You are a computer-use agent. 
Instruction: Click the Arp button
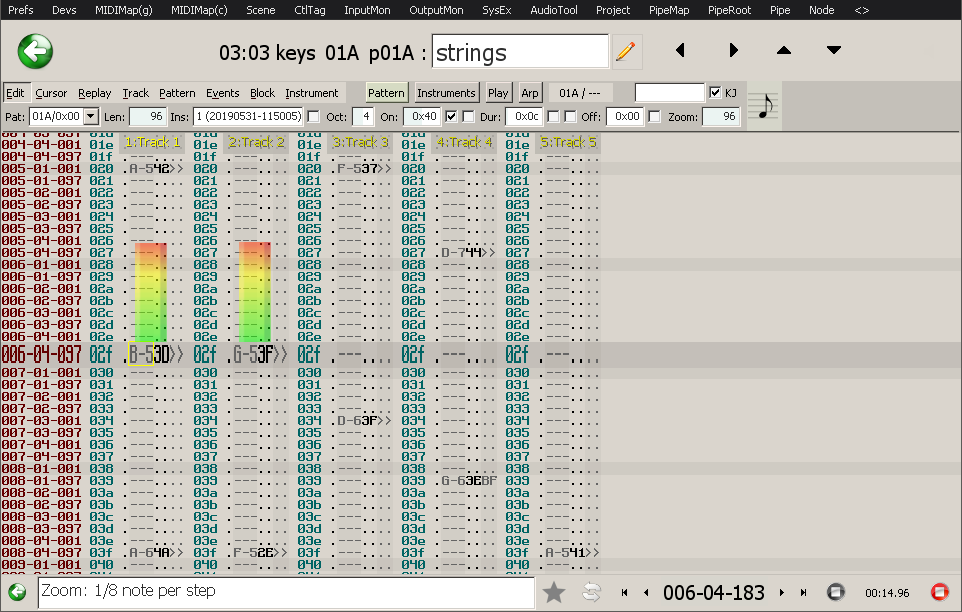coord(530,93)
